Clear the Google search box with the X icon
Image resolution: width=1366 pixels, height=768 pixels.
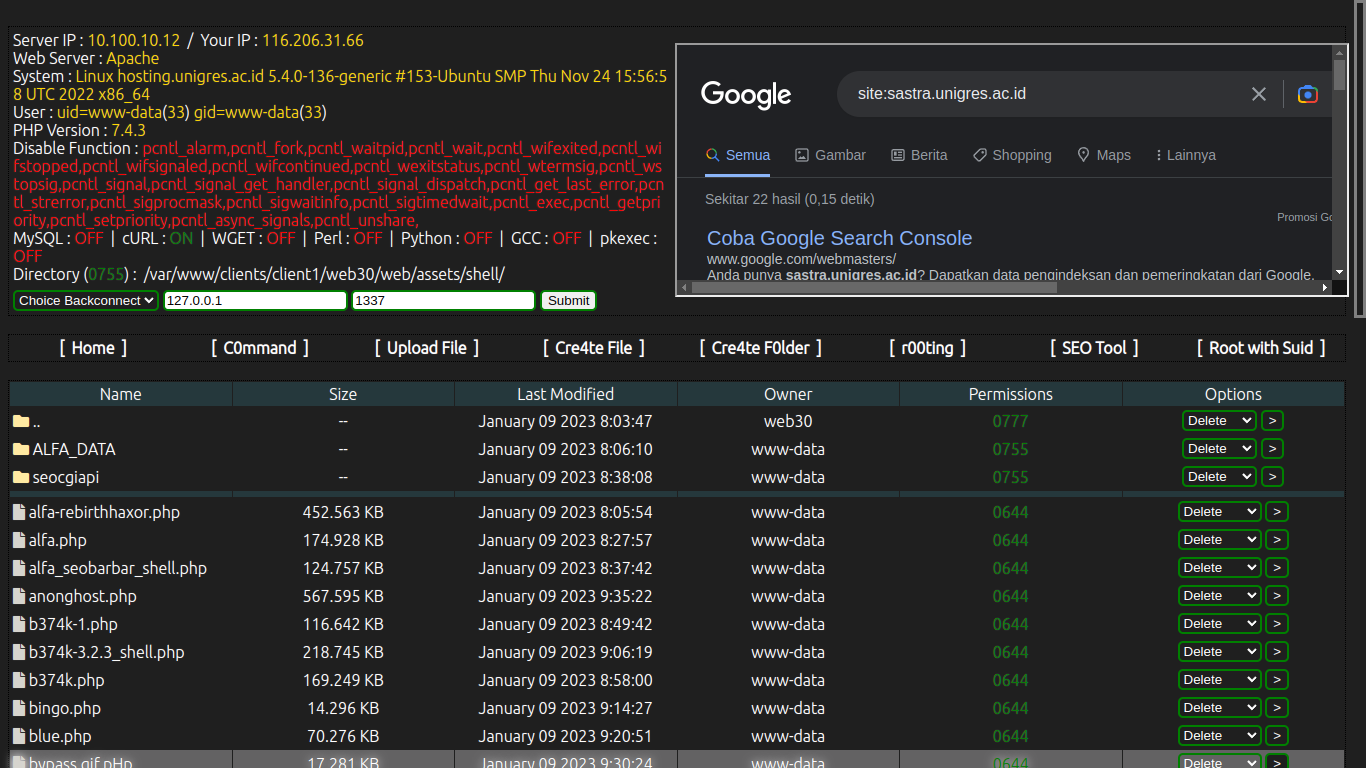pos(1259,94)
